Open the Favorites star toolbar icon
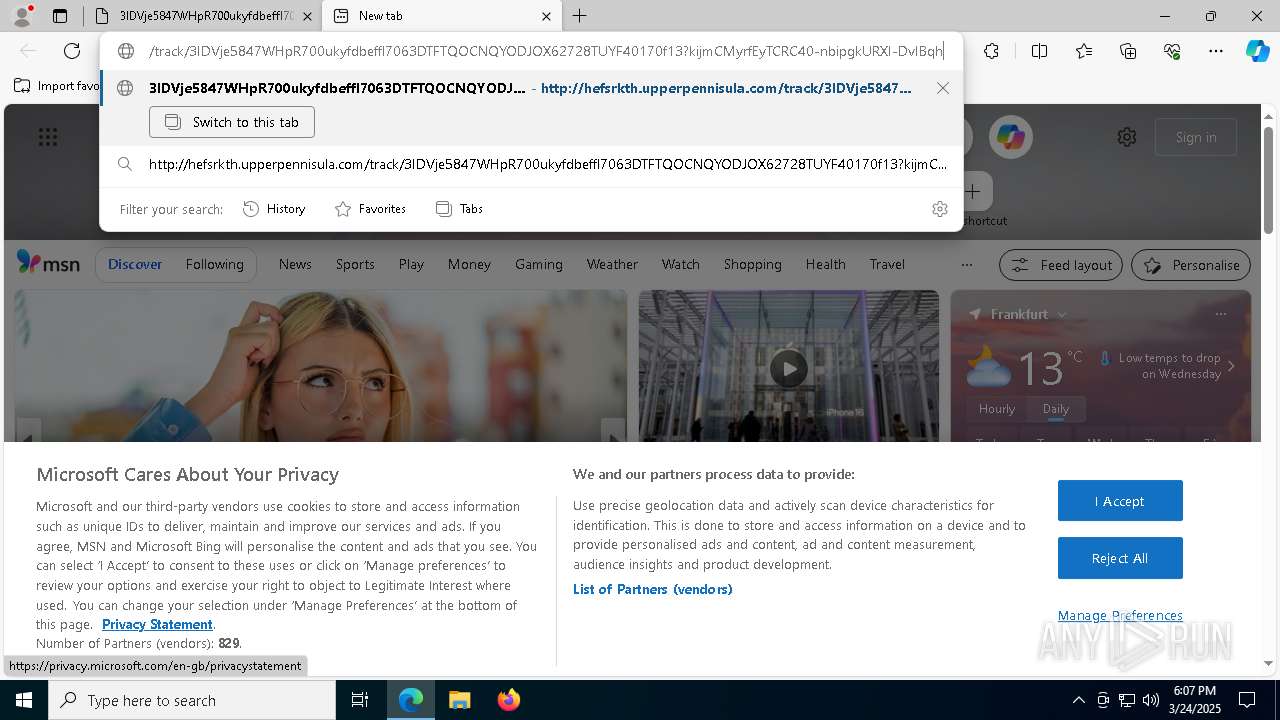 [x=1084, y=51]
